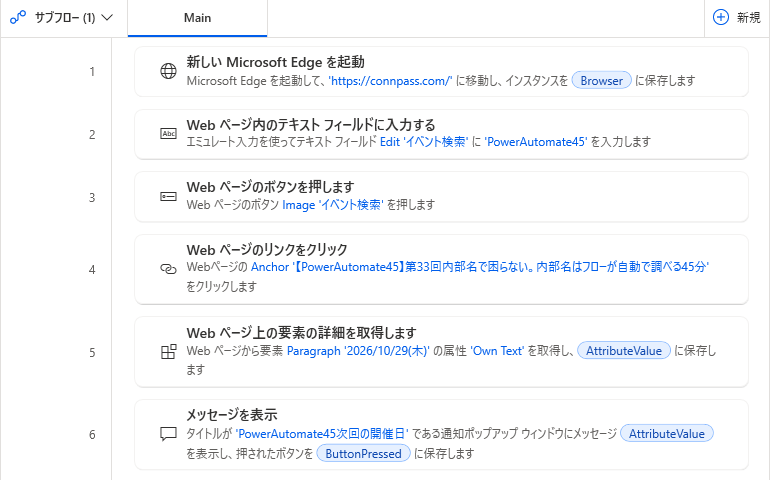
Task: Click line number 6 in the gutter
Action: click(x=92, y=435)
